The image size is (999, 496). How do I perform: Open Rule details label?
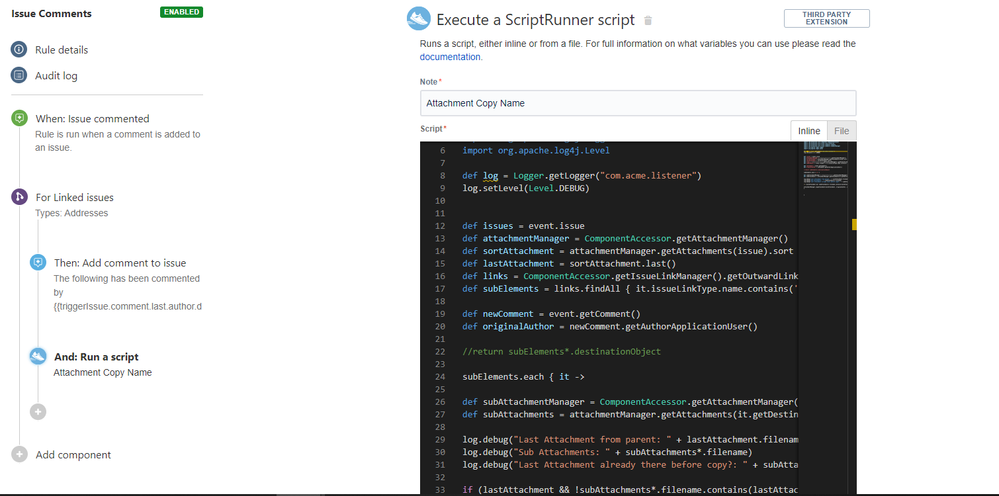pyautogui.click(x=62, y=50)
